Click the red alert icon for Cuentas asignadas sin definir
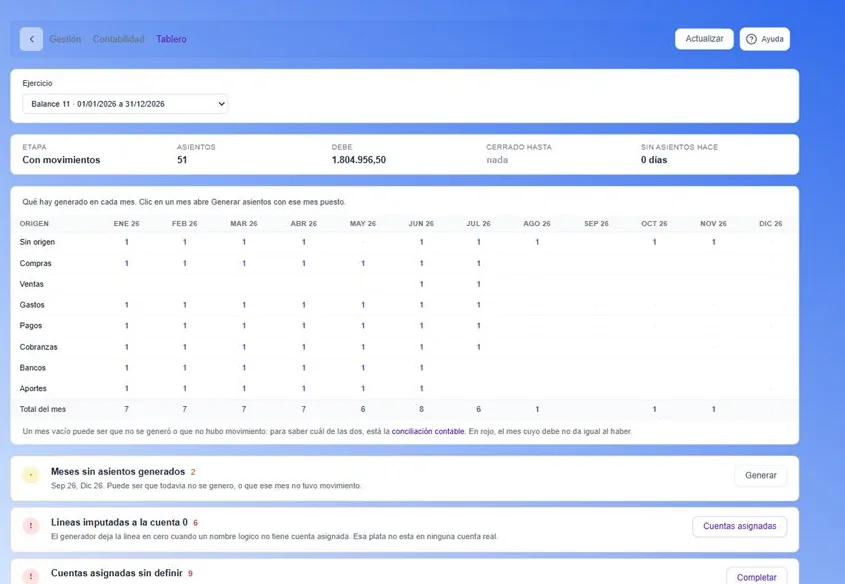845x584 pixels. 31,576
